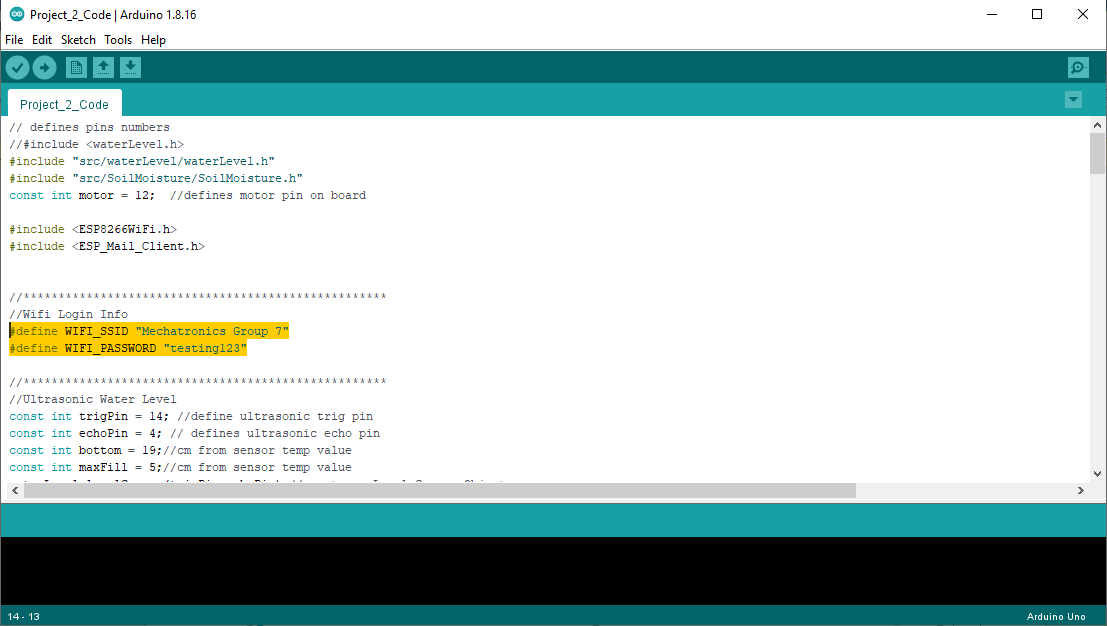Create a new sketch with New icon

[x=76, y=68]
